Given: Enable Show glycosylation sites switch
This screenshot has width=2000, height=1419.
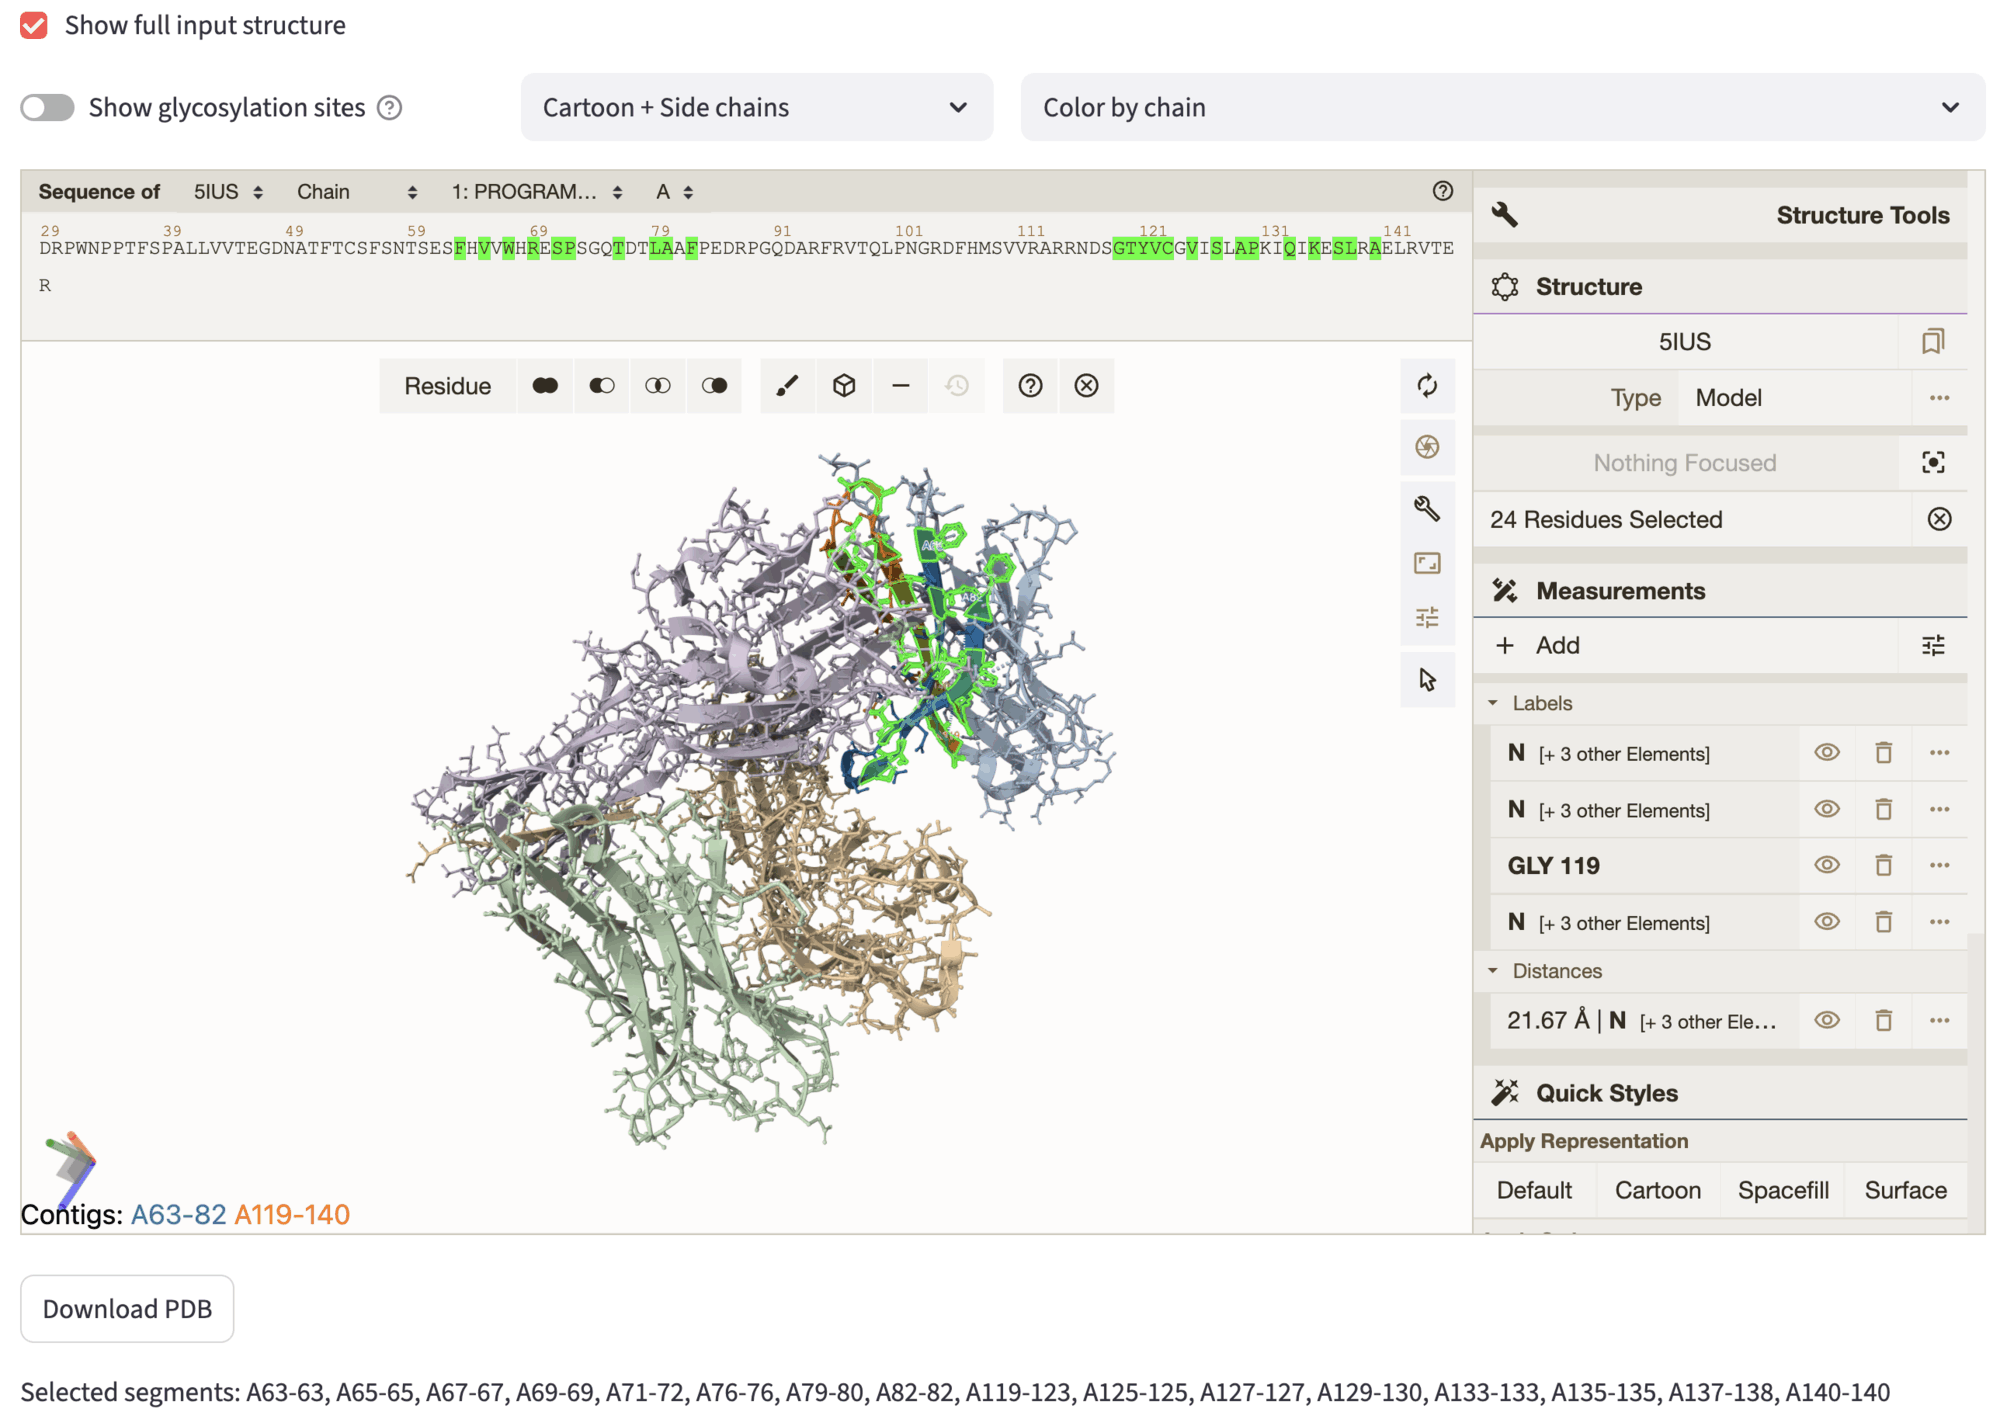Looking at the screenshot, I should pos(48,108).
